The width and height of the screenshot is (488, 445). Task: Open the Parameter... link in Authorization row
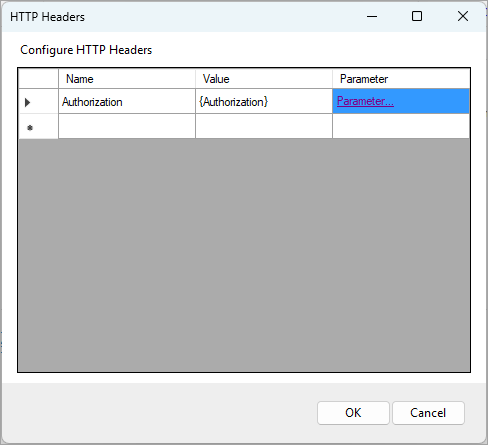[x=365, y=101]
